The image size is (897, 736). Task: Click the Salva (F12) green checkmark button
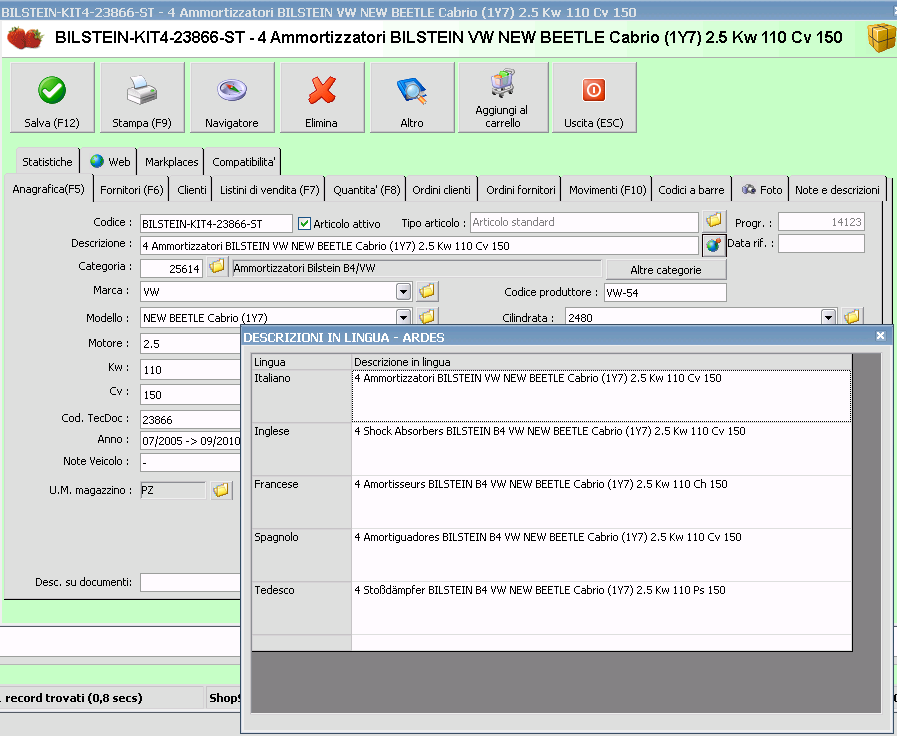click(52, 98)
